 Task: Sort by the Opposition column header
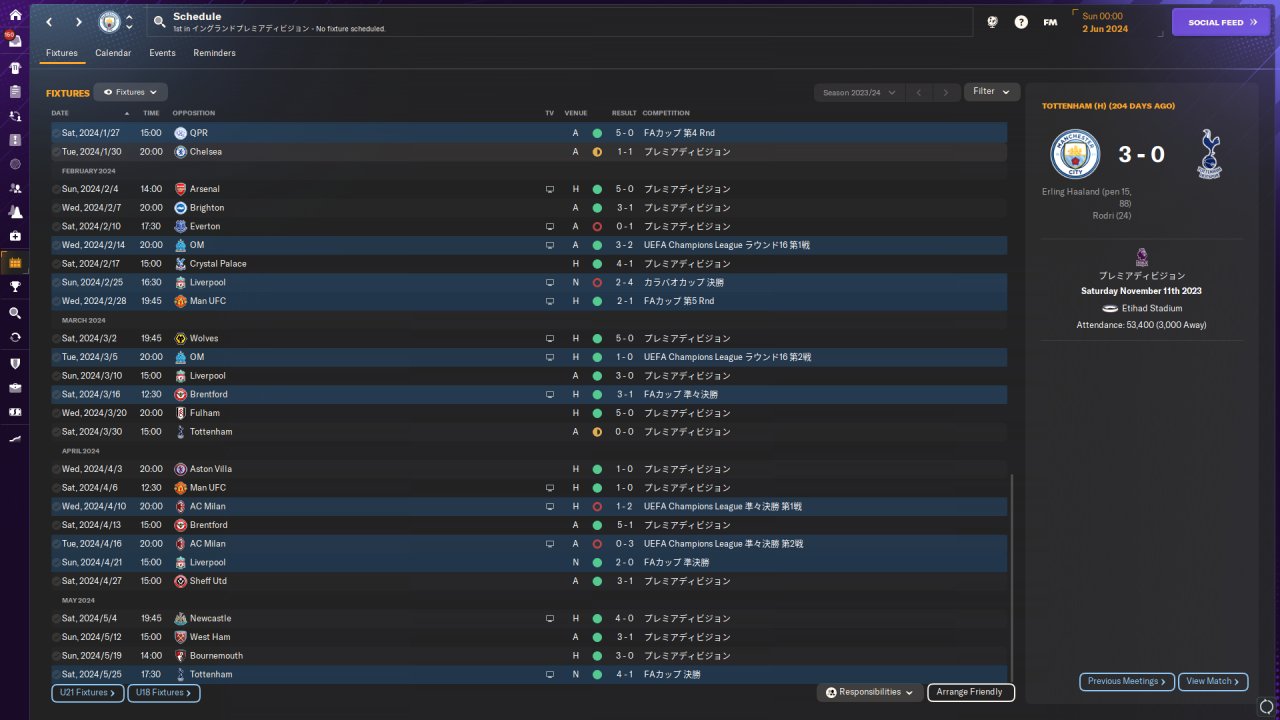193,113
